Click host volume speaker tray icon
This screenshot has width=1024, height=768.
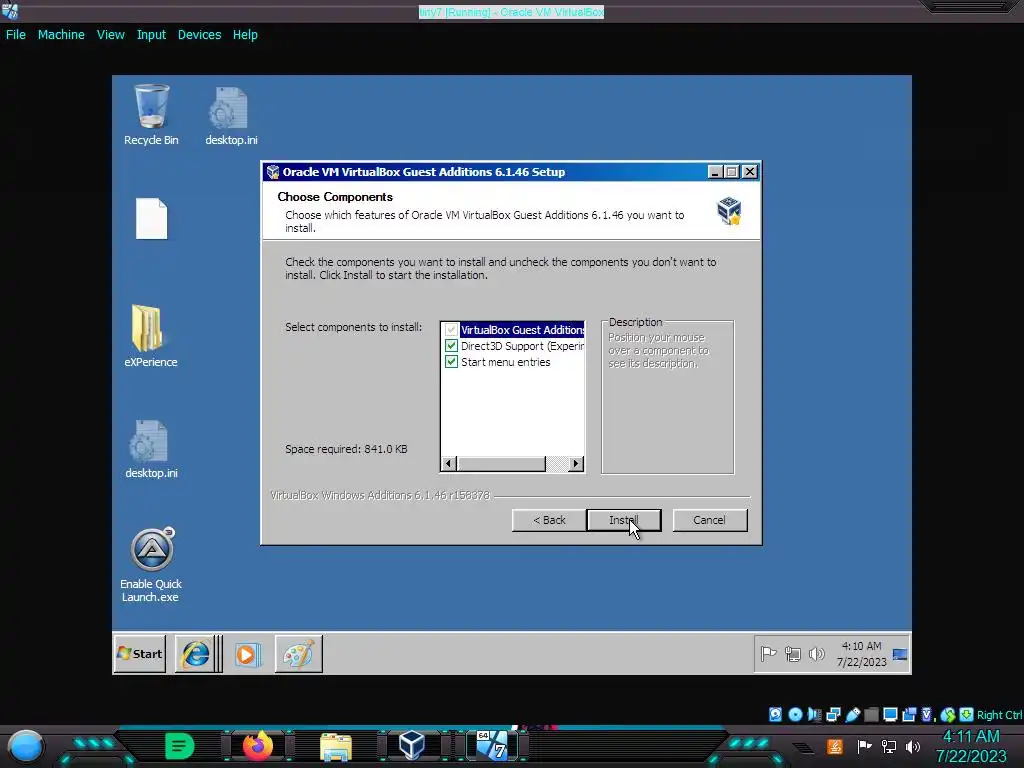913,746
